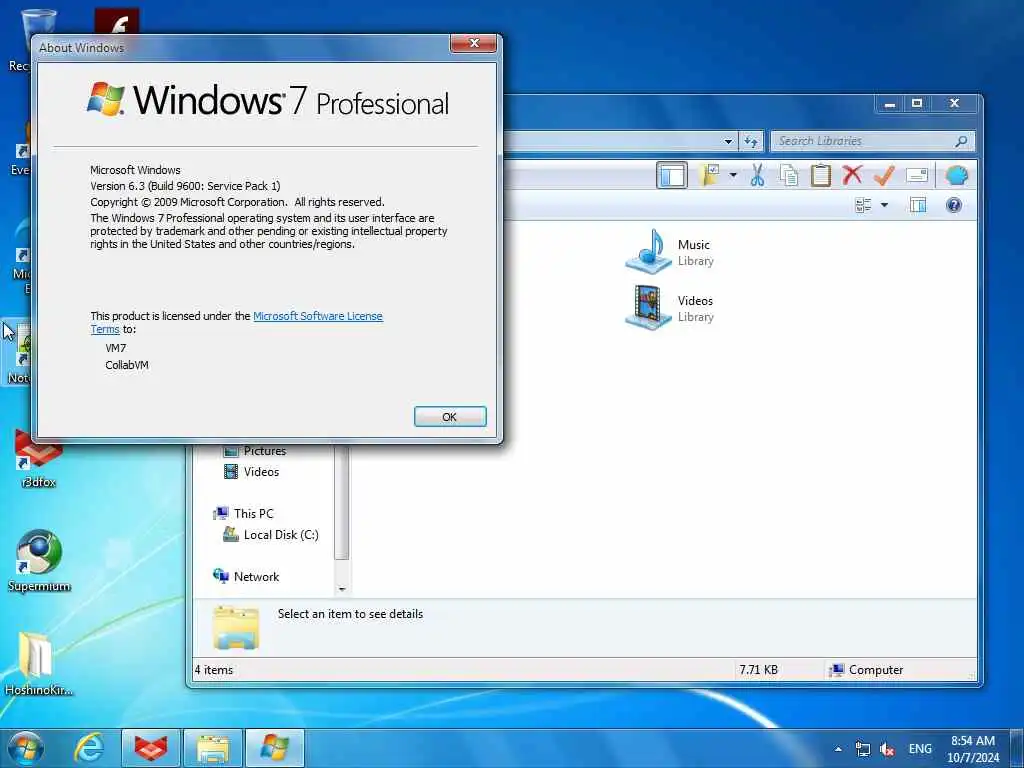The width and height of the screenshot is (1024, 768).
Task: Expand the address bar history dropdown
Action: coord(728,141)
